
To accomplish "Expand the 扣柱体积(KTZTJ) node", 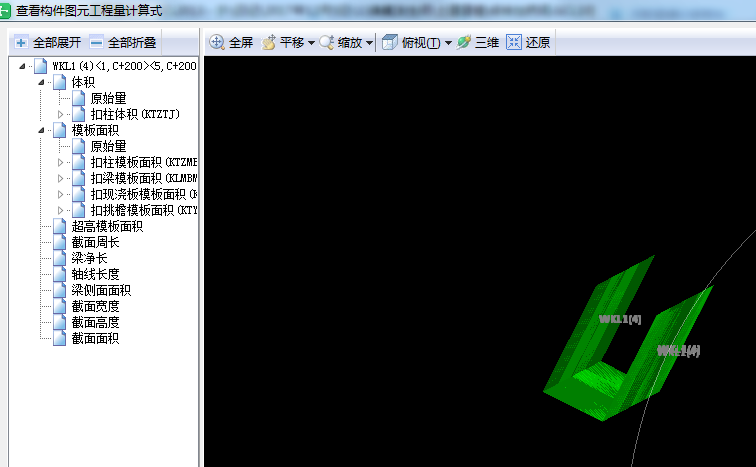I will coord(60,114).
